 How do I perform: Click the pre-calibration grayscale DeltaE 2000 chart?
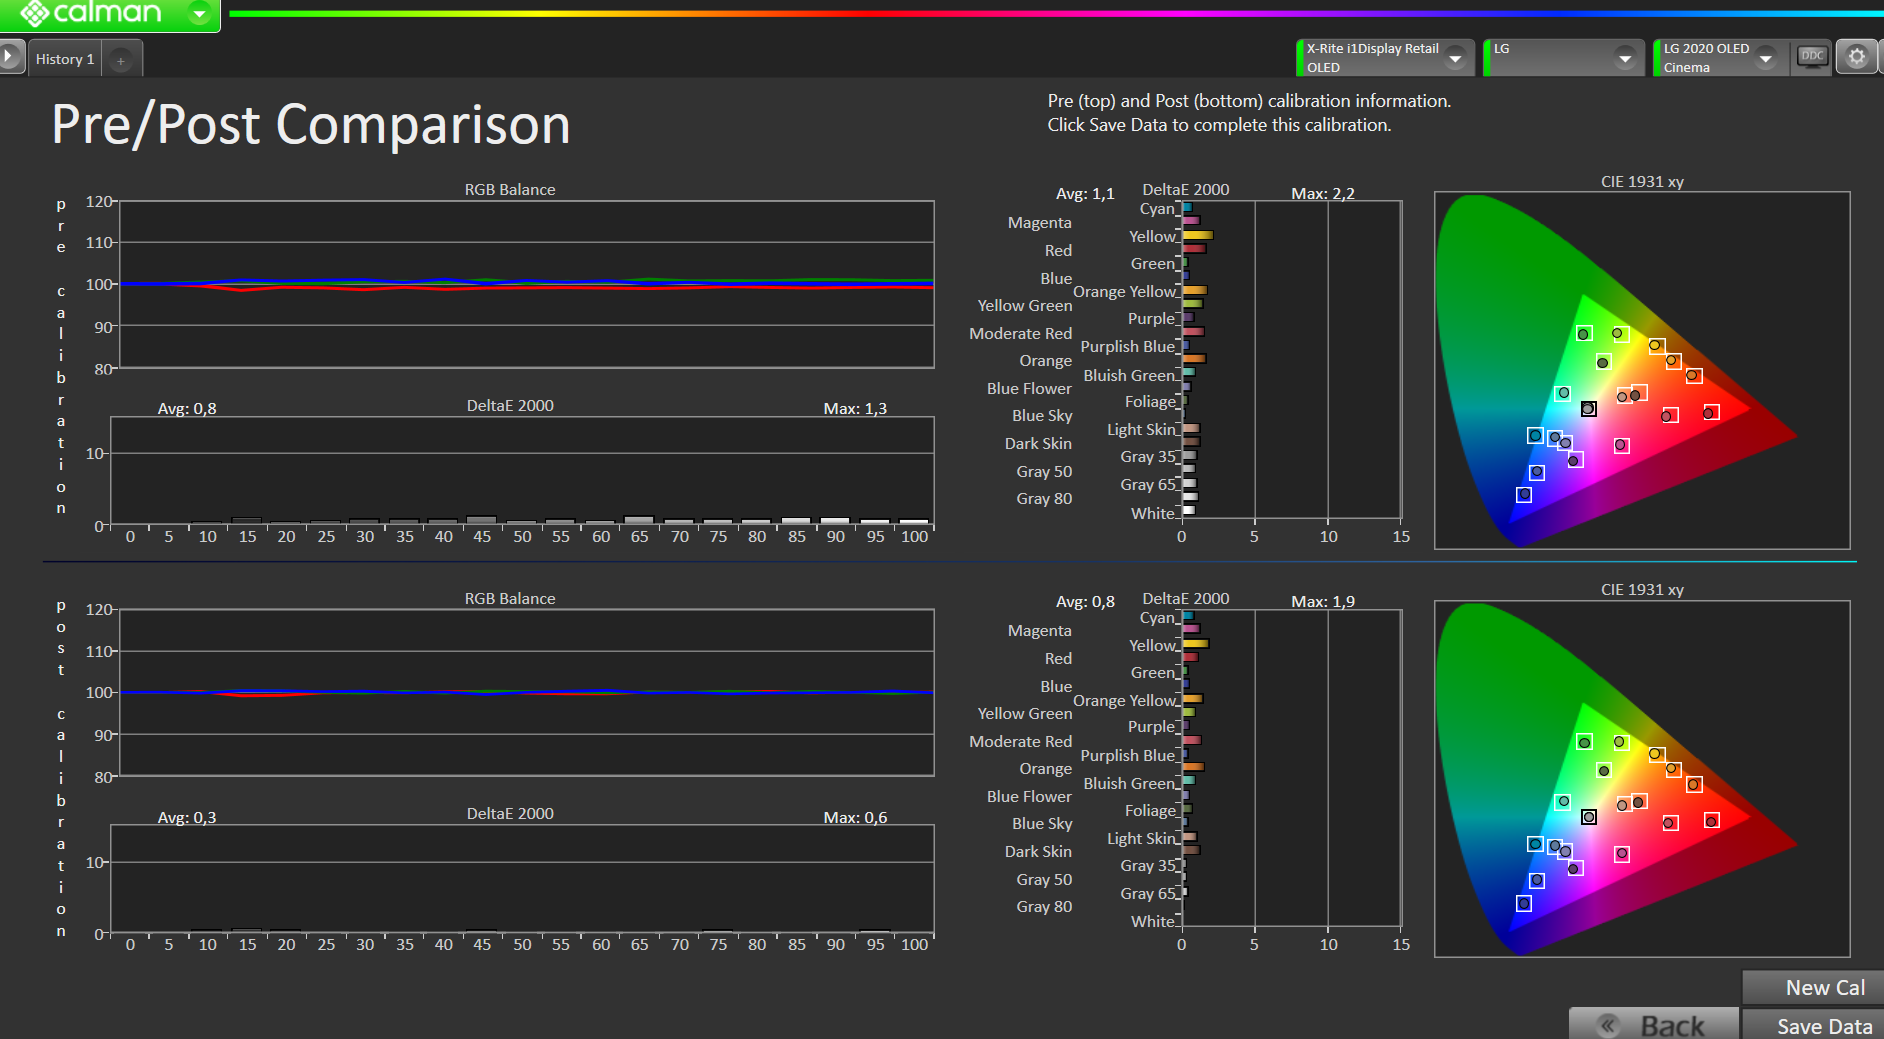point(522,471)
